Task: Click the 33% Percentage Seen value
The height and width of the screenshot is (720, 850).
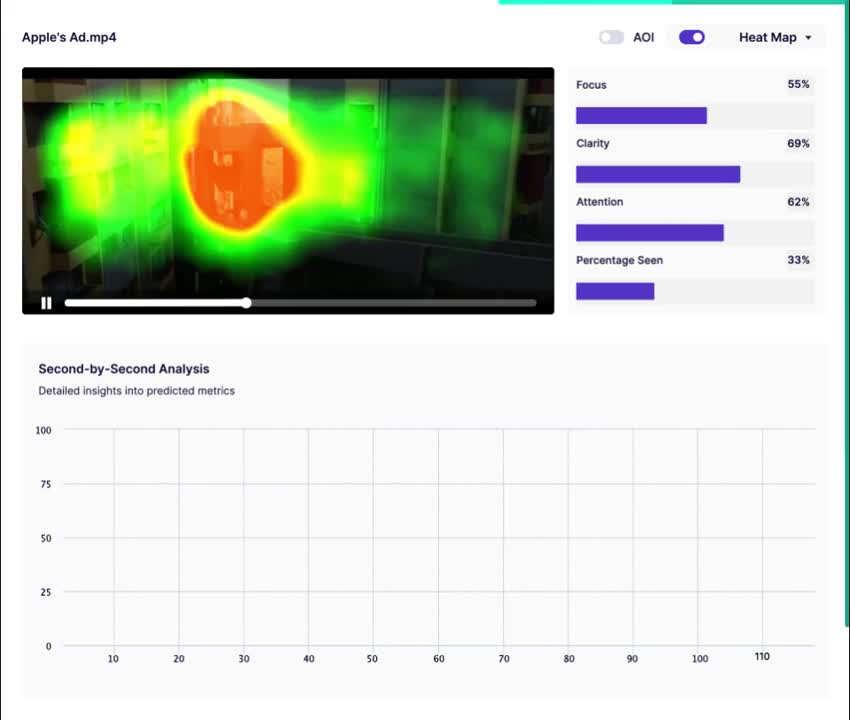Action: pyautogui.click(x=798, y=260)
